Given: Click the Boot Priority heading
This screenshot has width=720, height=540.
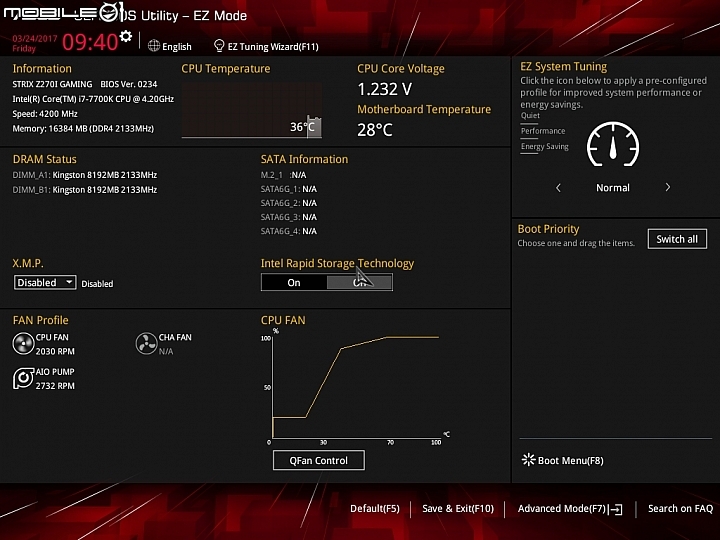Looking at the screenshot, I should pos(548,229).
